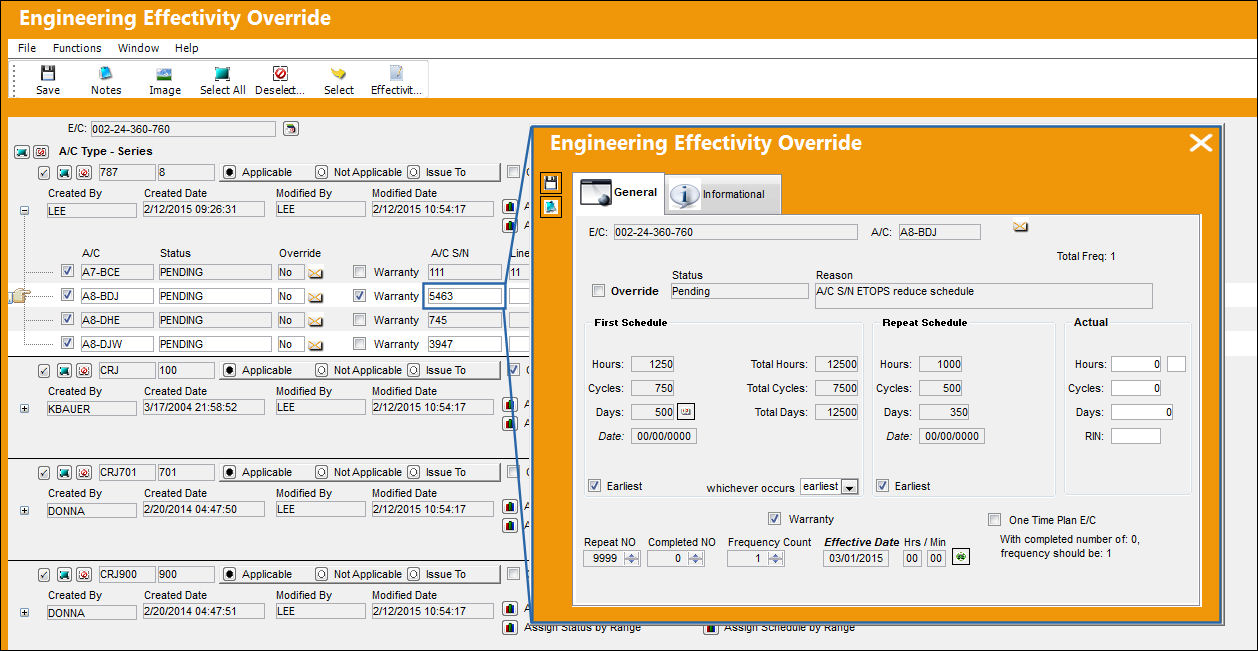Expand the CRJ701 series node
The width and height of the screenshot is (1258, 651).
tap(24, 510)
